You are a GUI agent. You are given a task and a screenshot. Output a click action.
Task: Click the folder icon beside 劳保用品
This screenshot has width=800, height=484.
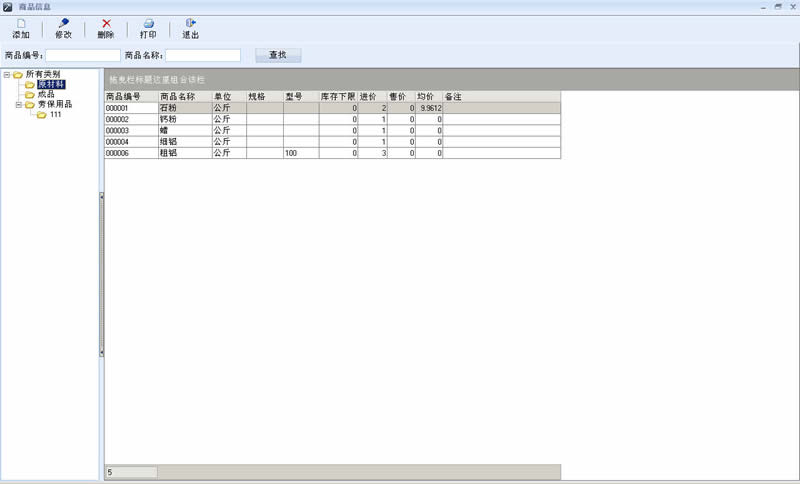click(x=30, y=105)
